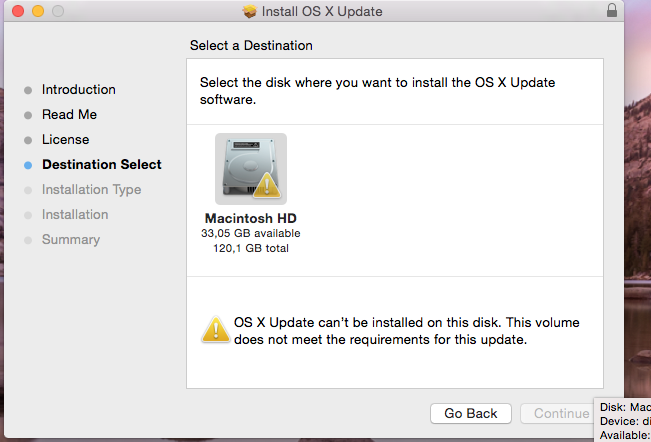Click the disk info tooltip at corner
This screenshot has height=442, width=651.
point(622,420)
